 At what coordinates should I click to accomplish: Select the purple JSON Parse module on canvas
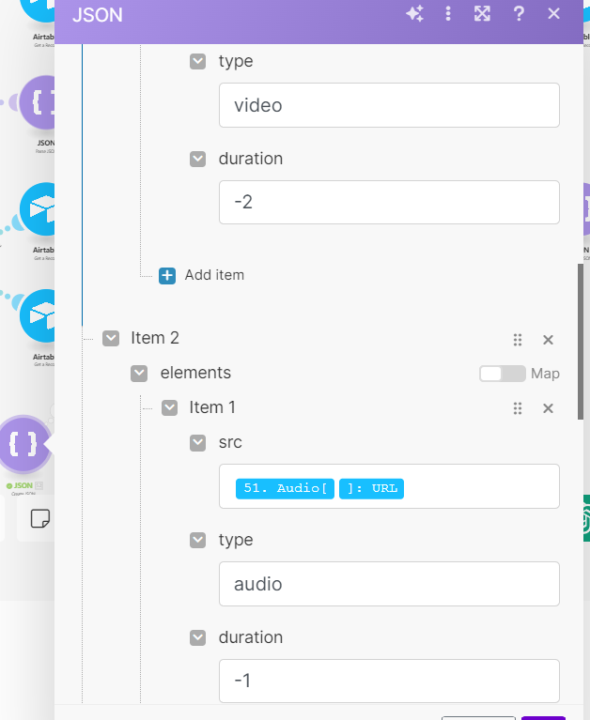[37, 103]
